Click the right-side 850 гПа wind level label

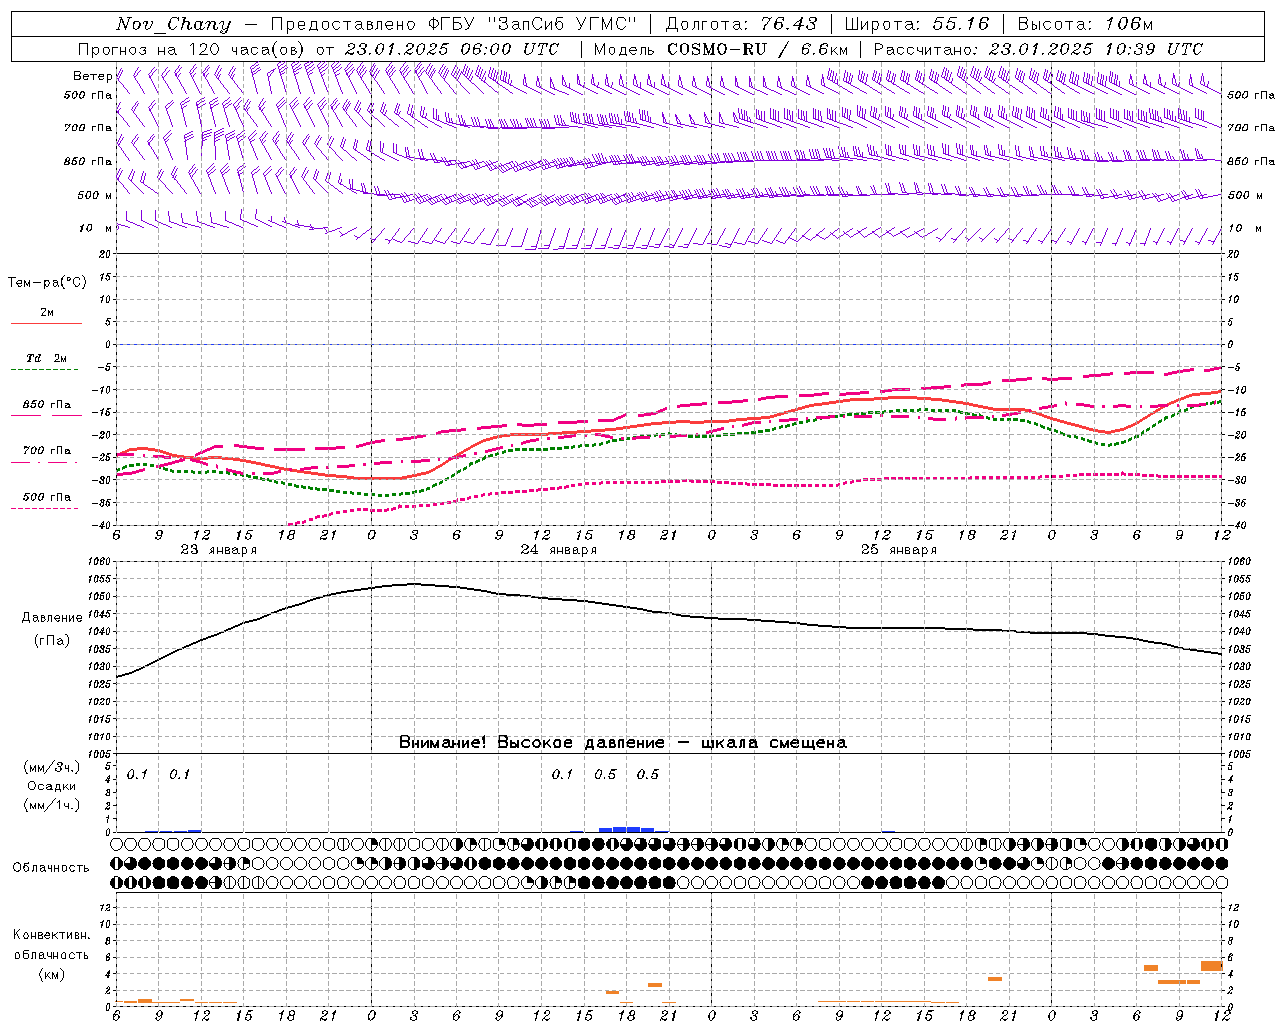(1251, 161)
